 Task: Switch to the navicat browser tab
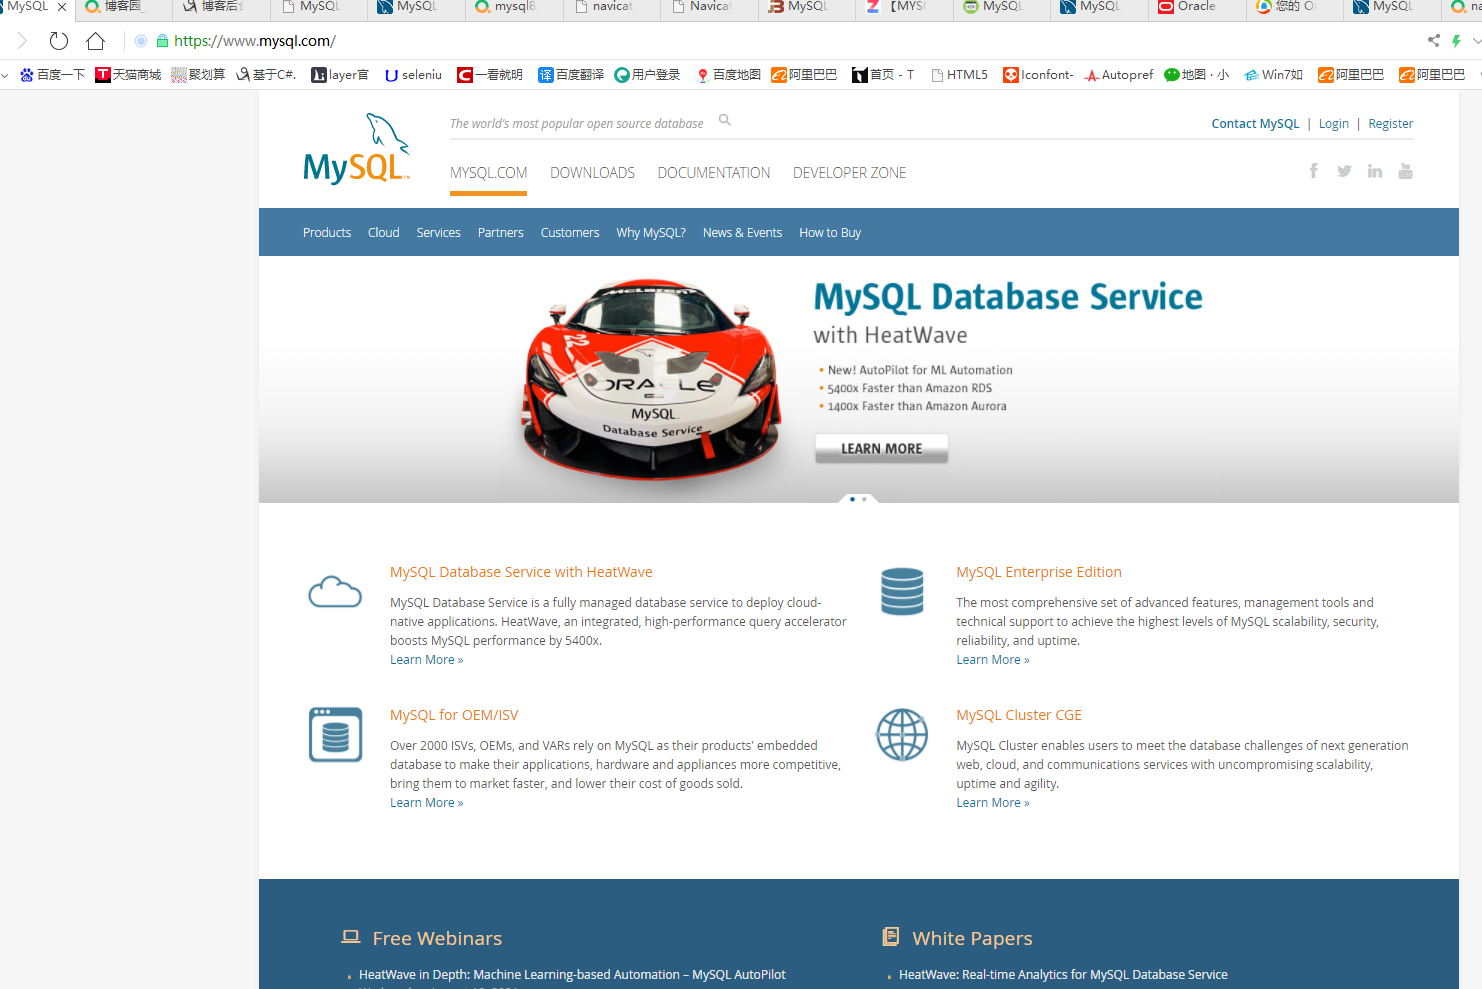pos(611,7)
